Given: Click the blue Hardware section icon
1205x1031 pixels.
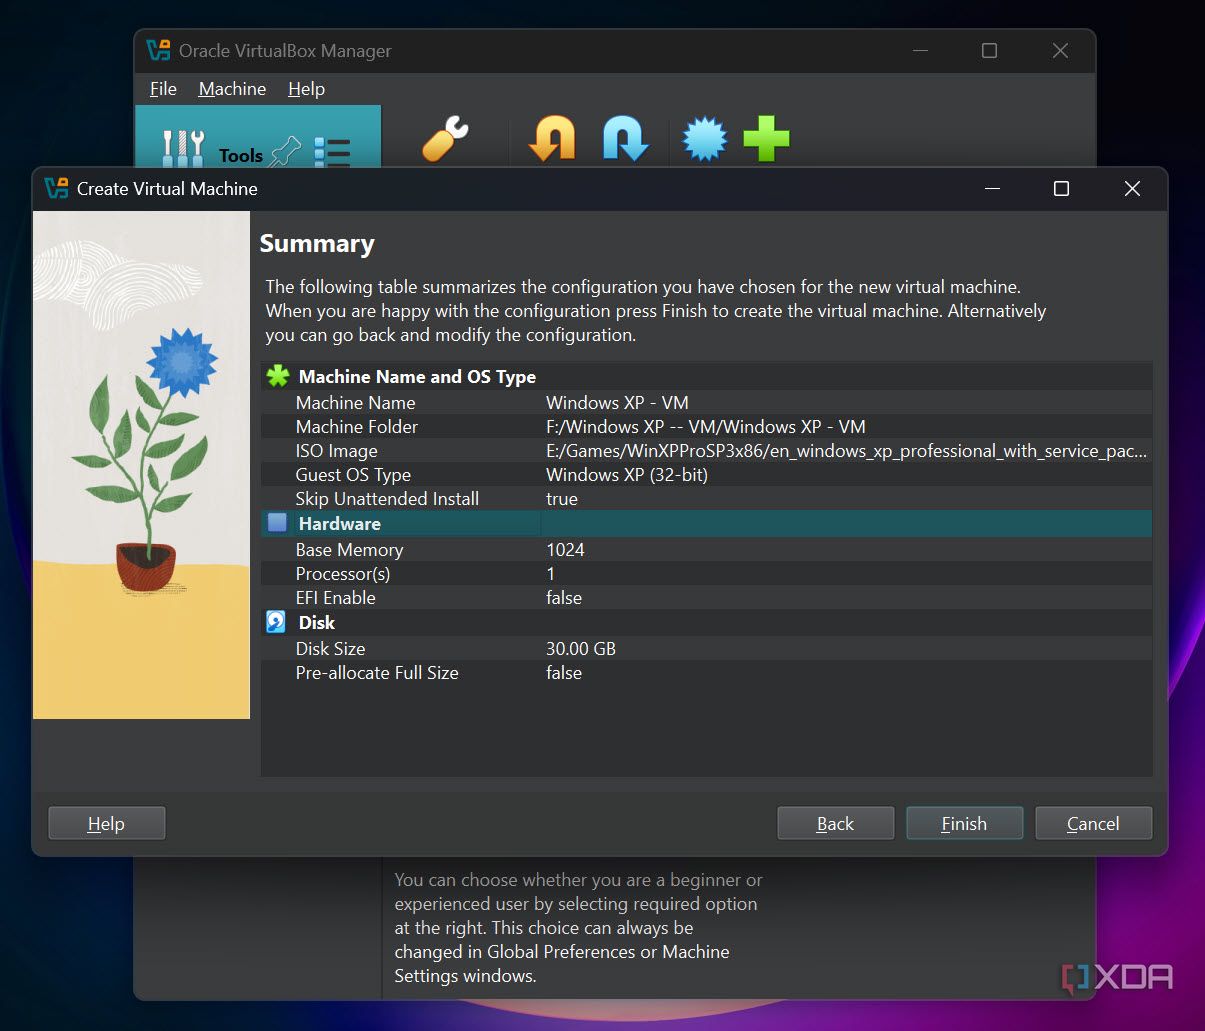Looking at the screenshot, I should click(278, 523).
